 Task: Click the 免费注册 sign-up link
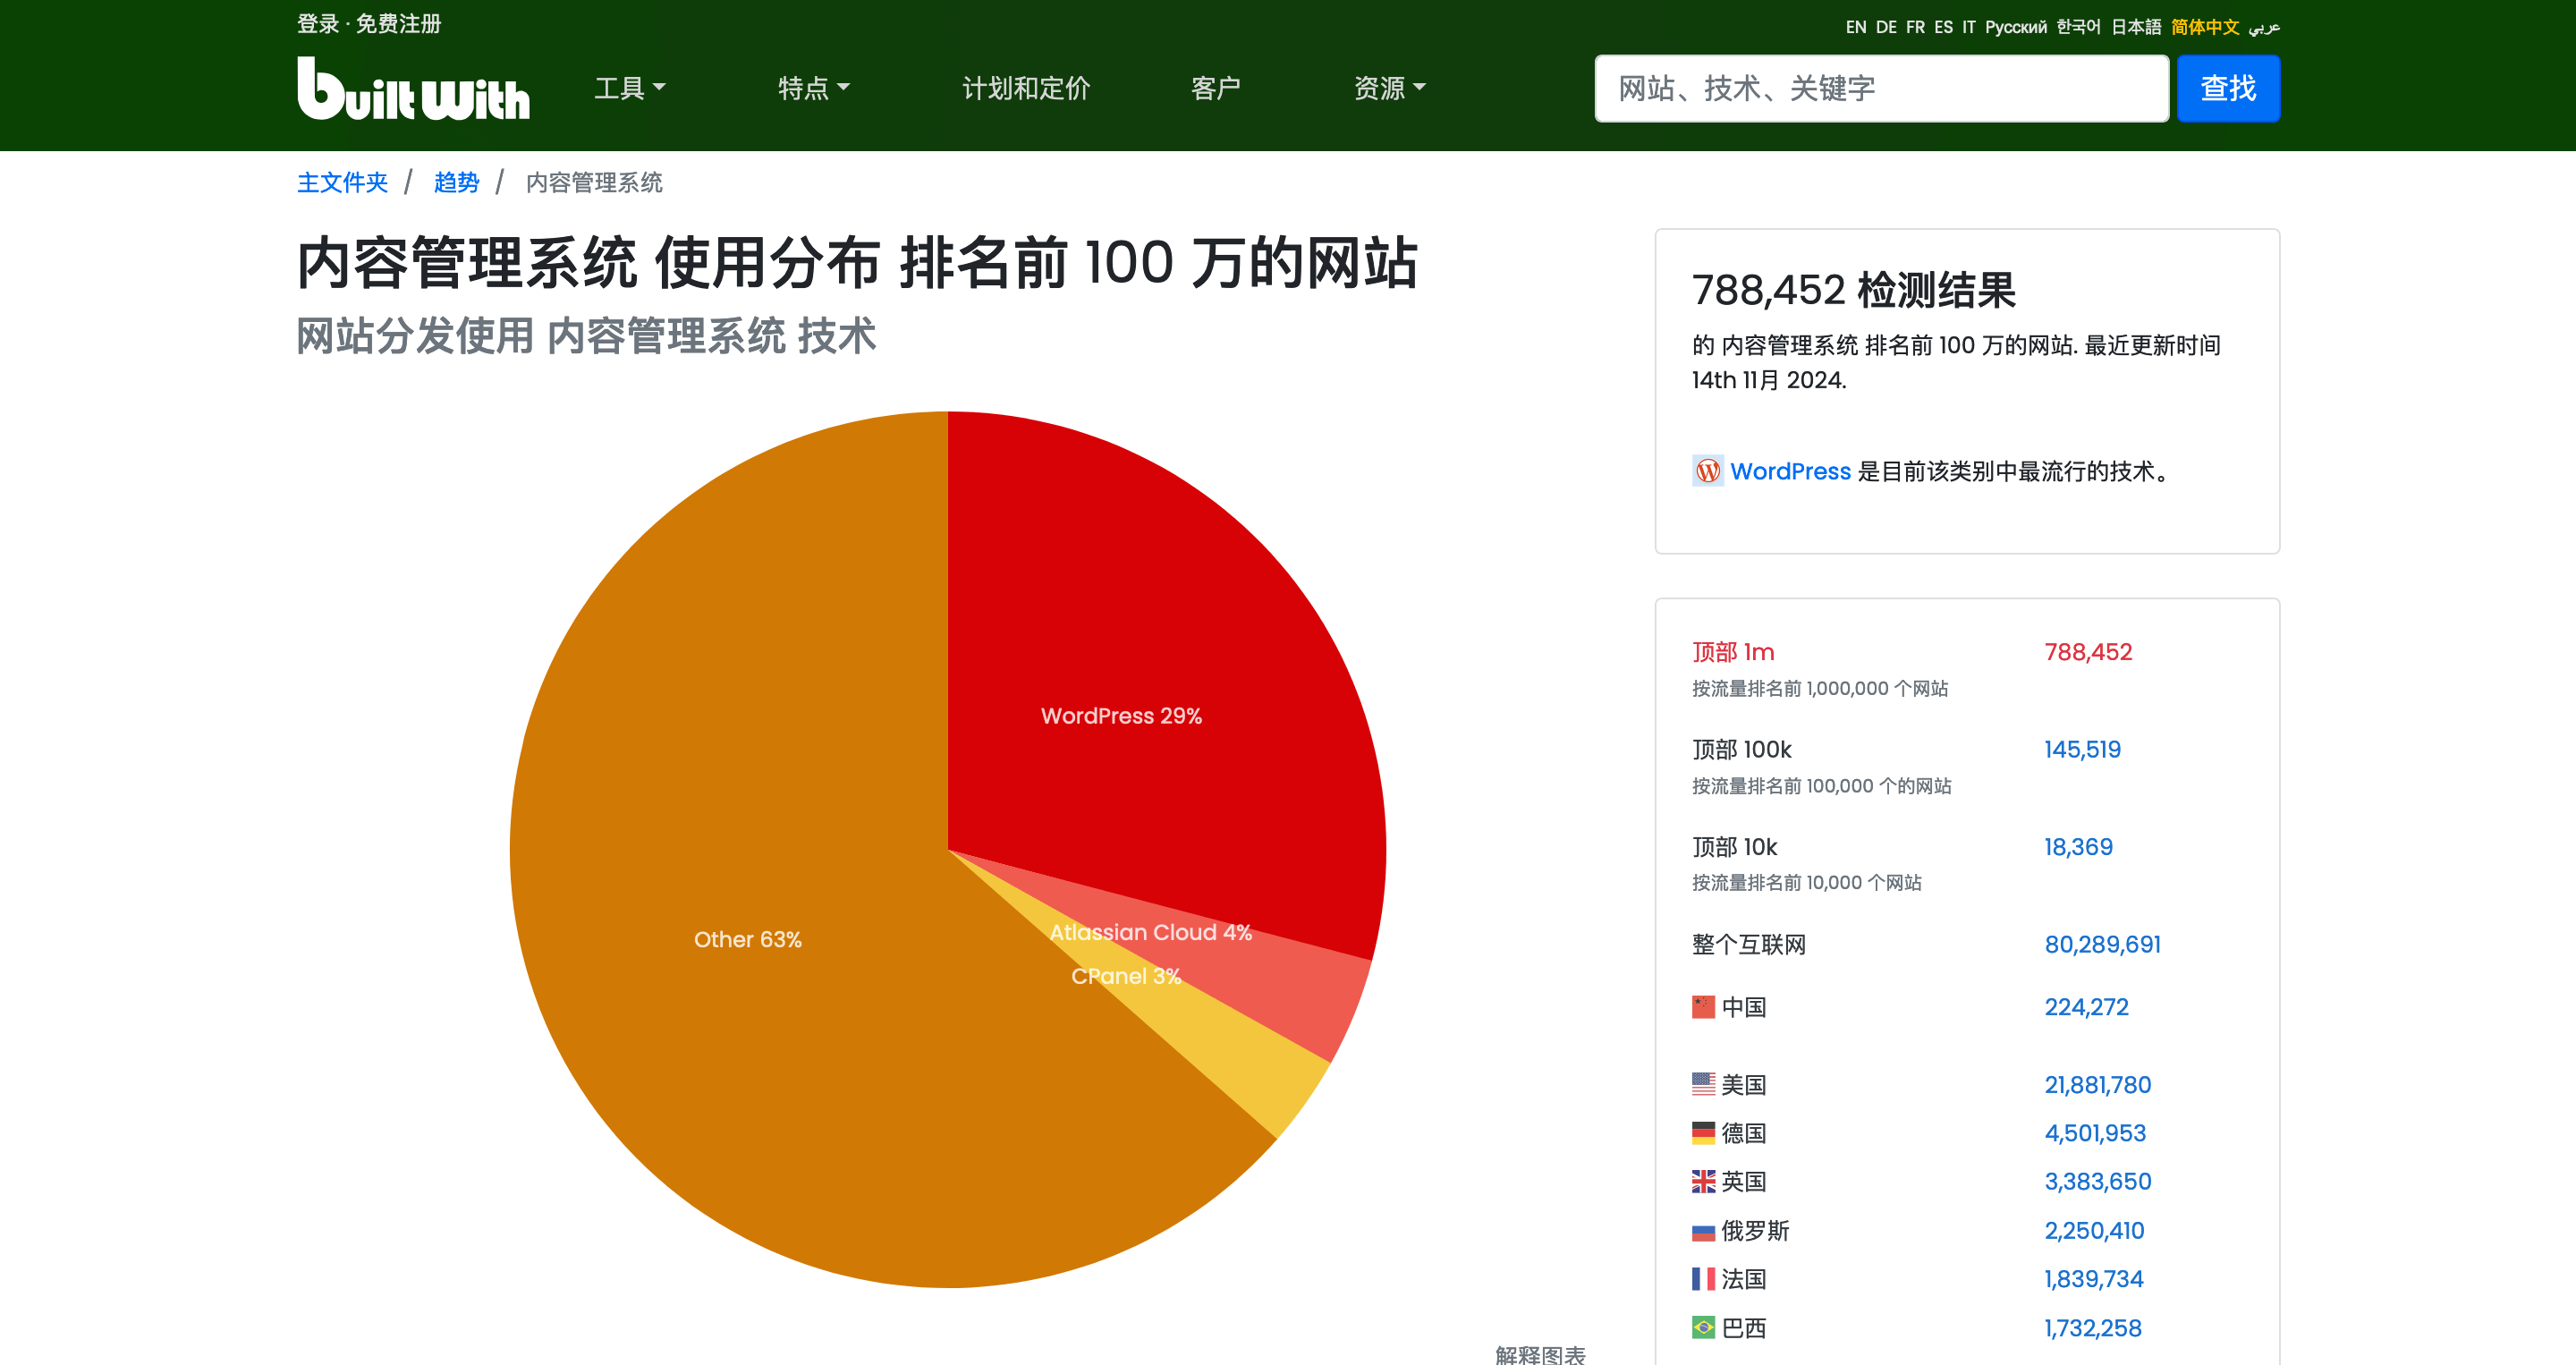tap(398, 24)
